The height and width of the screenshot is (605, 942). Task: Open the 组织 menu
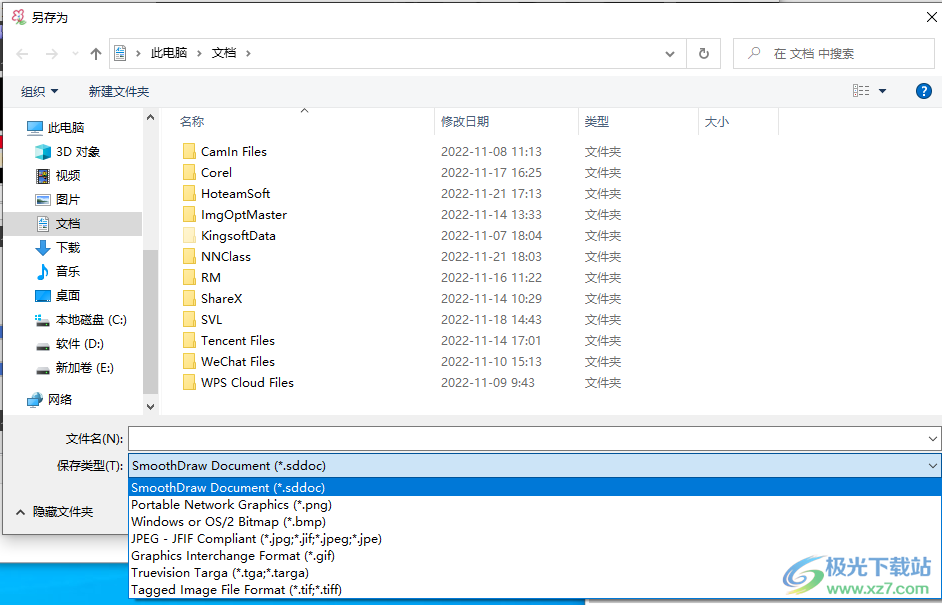[x=40, y=91]
